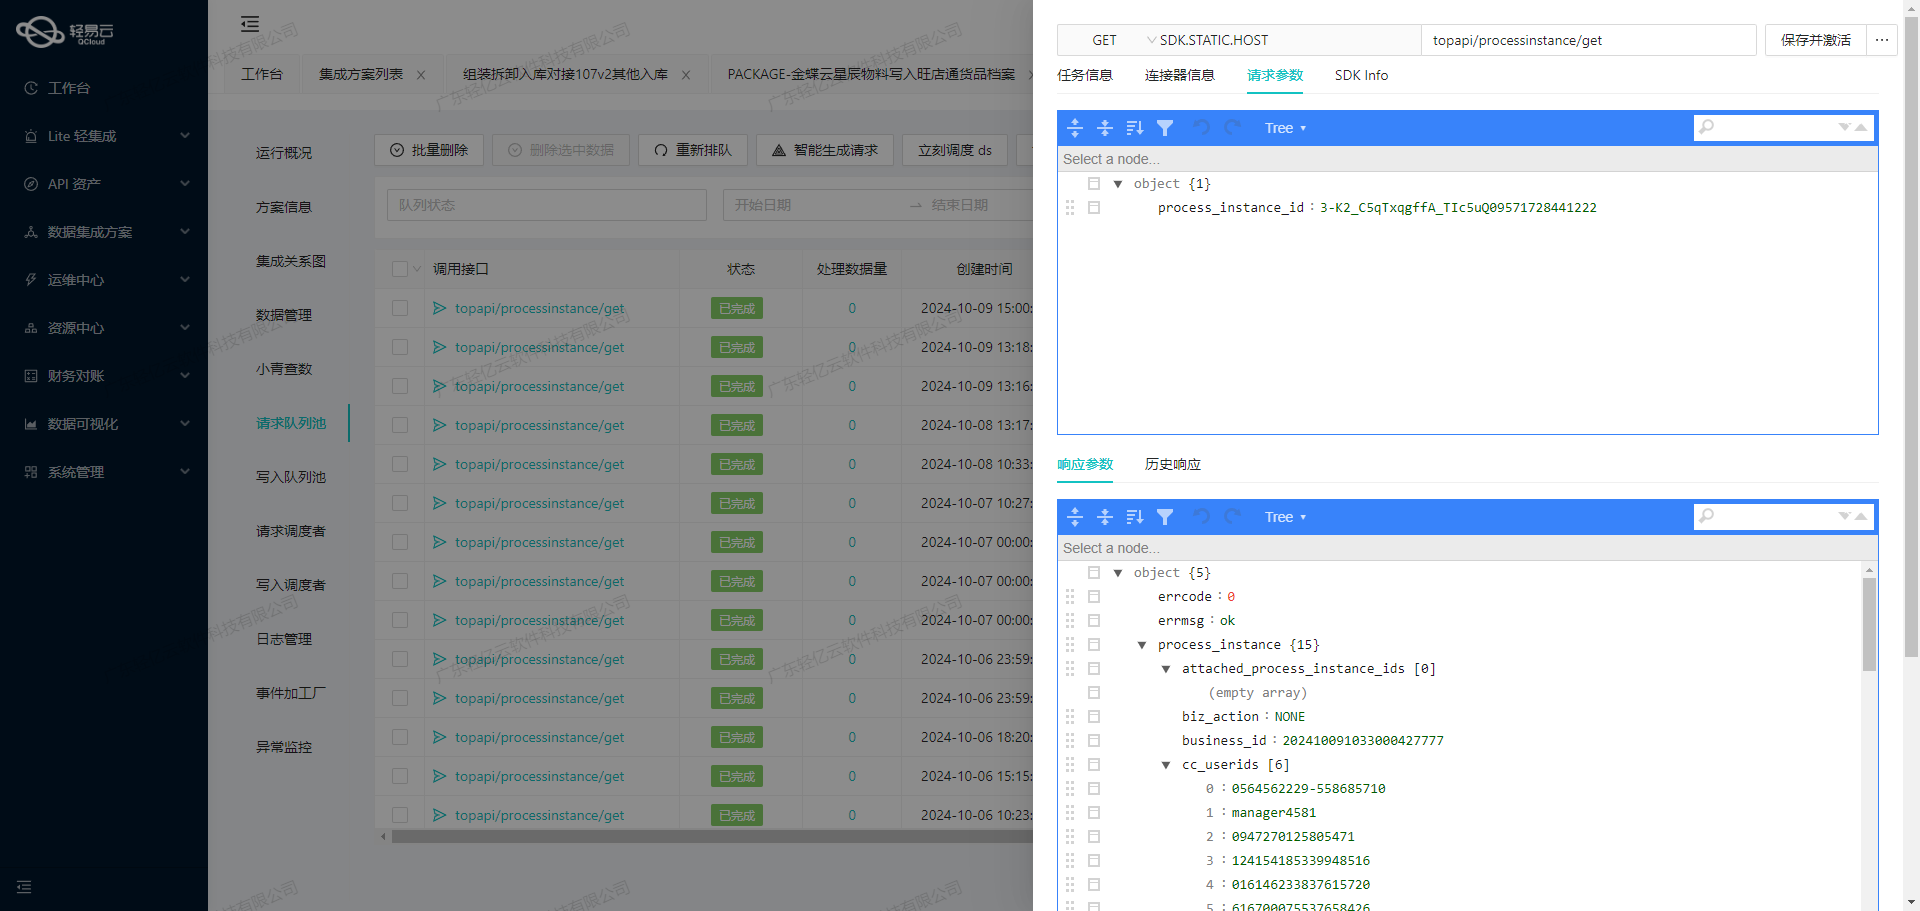Sort contents in response params editor
This screenshot has height=911, width=1920.
click(1135, 517)
